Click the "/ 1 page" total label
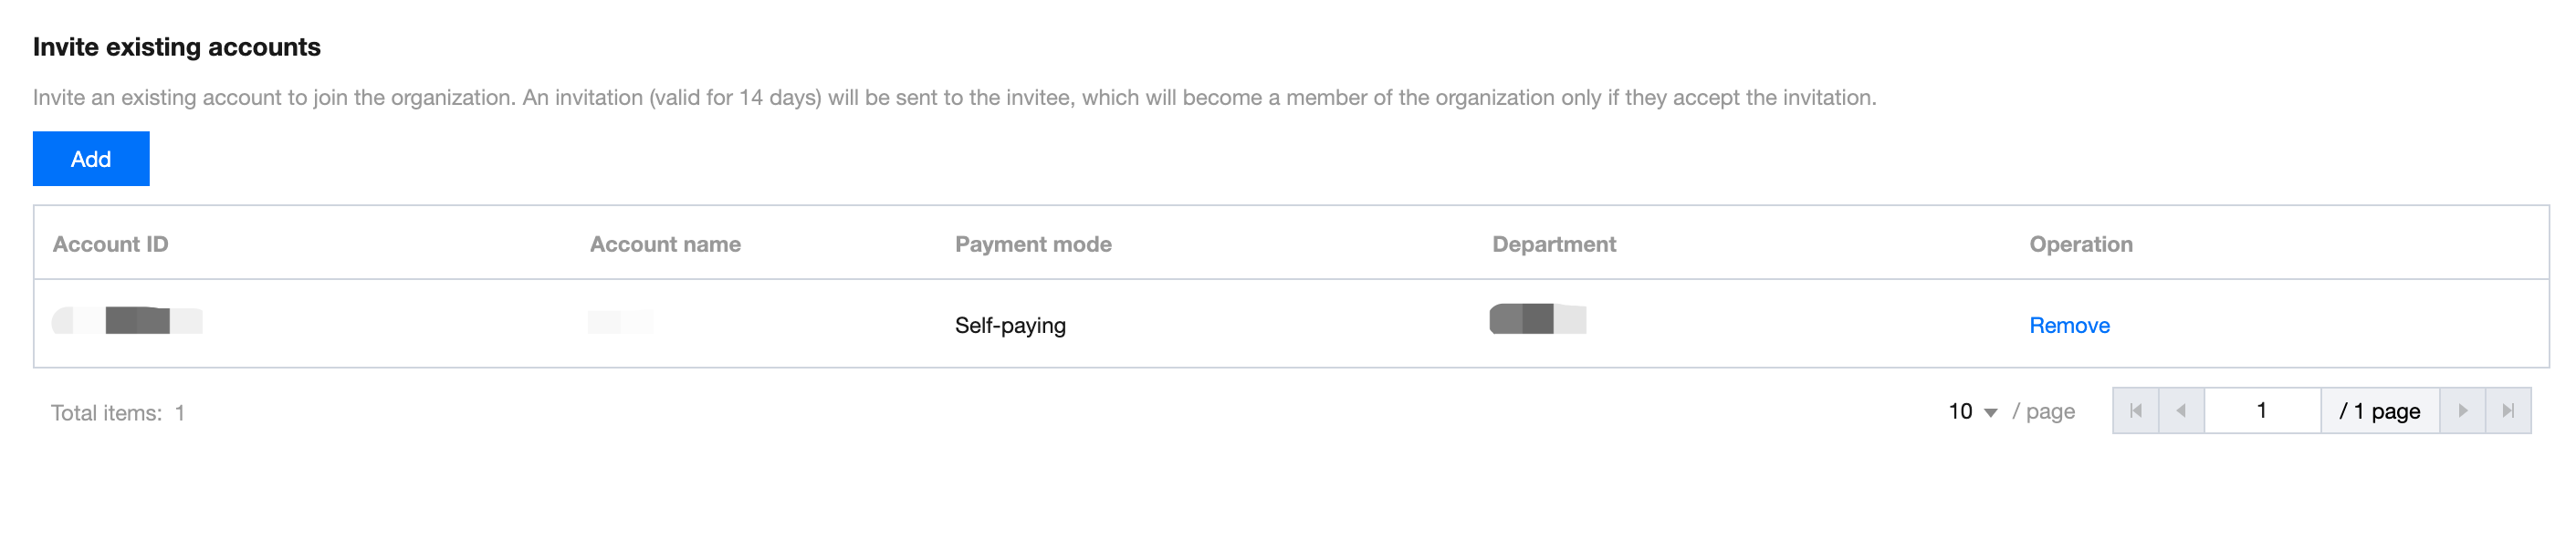This screenshot has width=2576, height=540. [2379, 411]
